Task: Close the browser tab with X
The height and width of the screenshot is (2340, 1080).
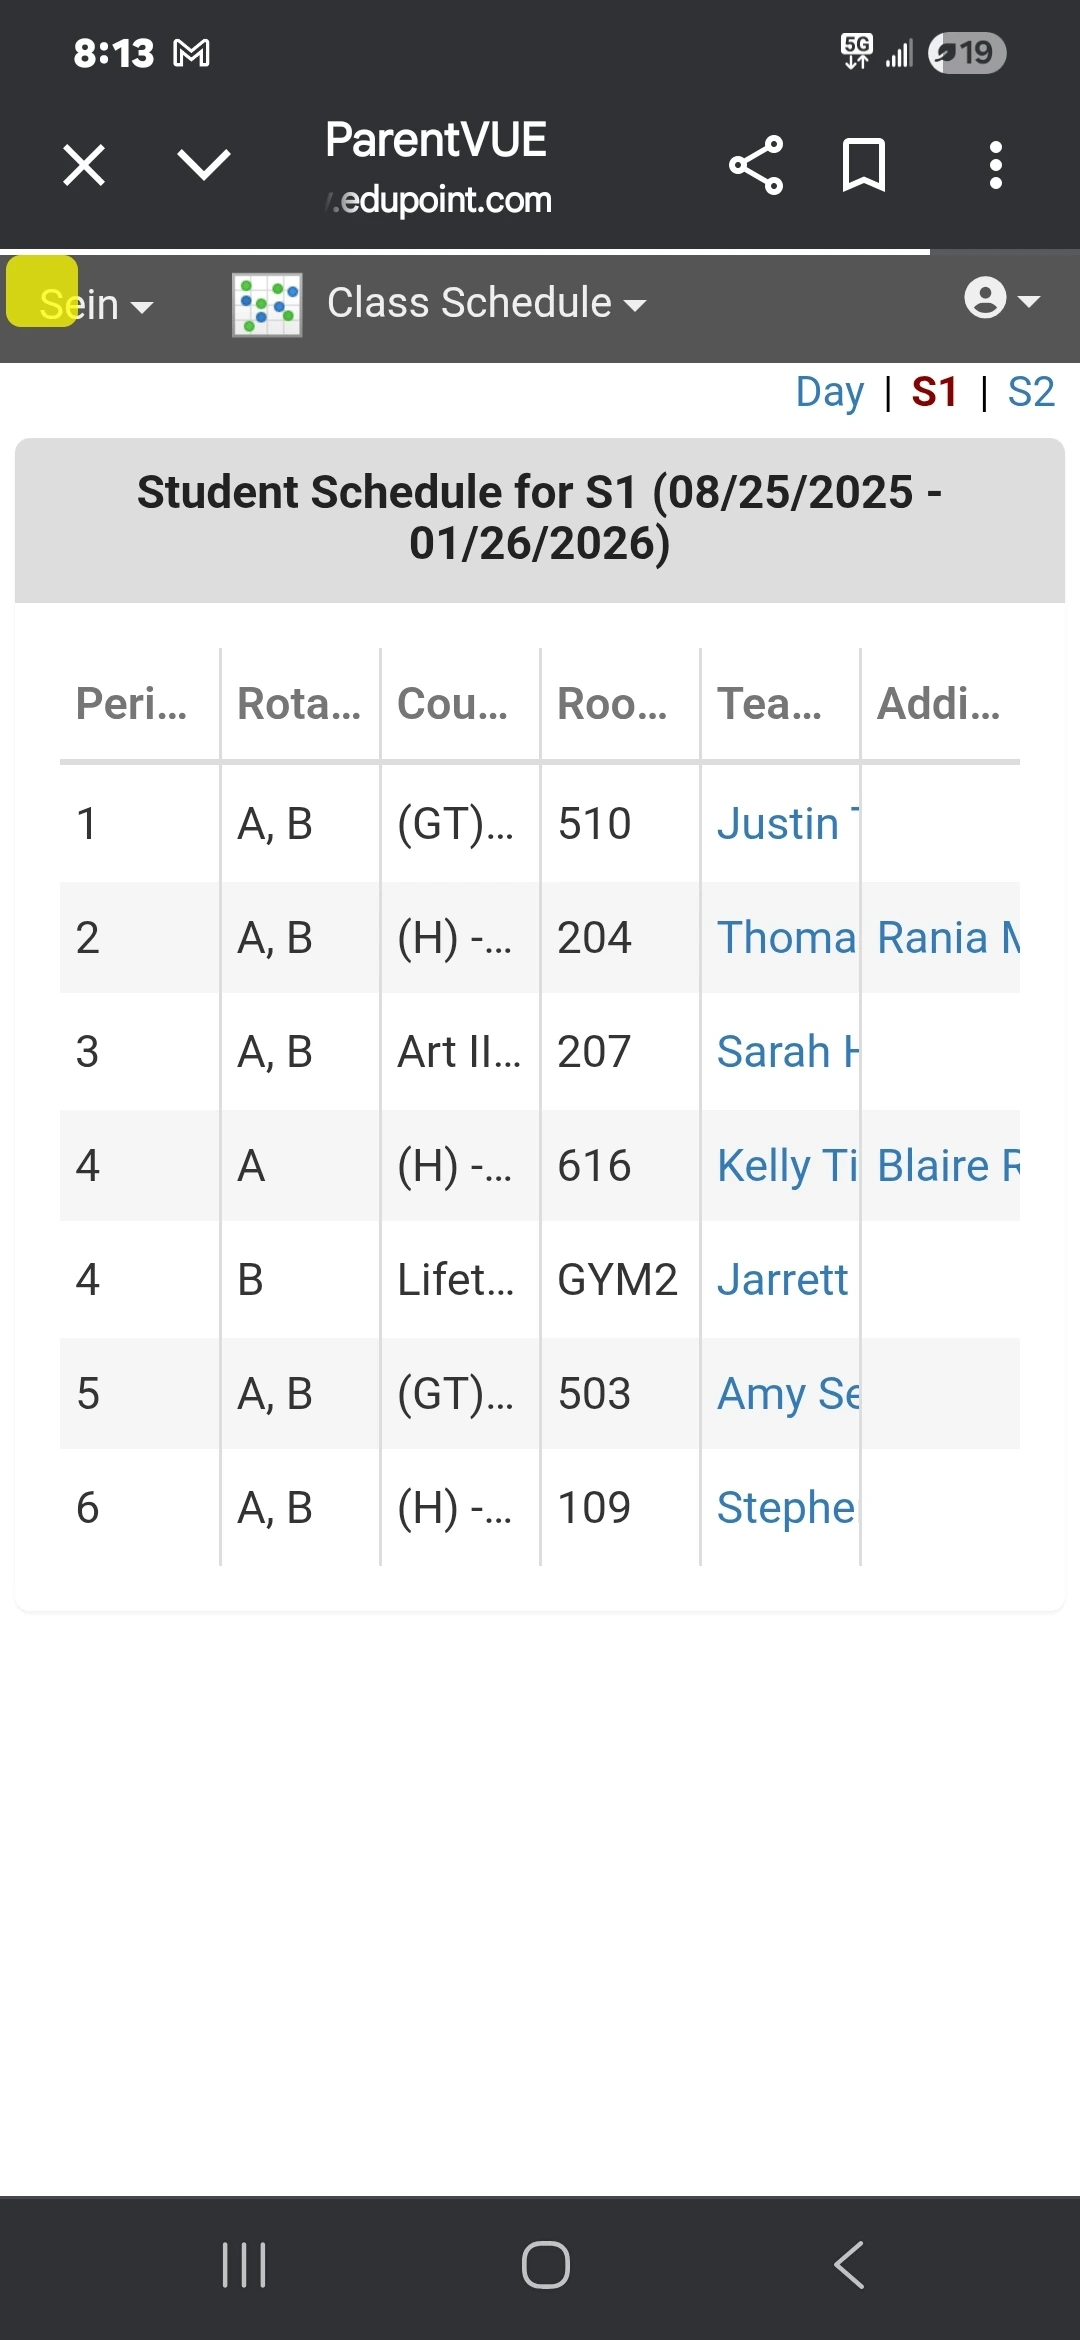Action: pos(84,165)
